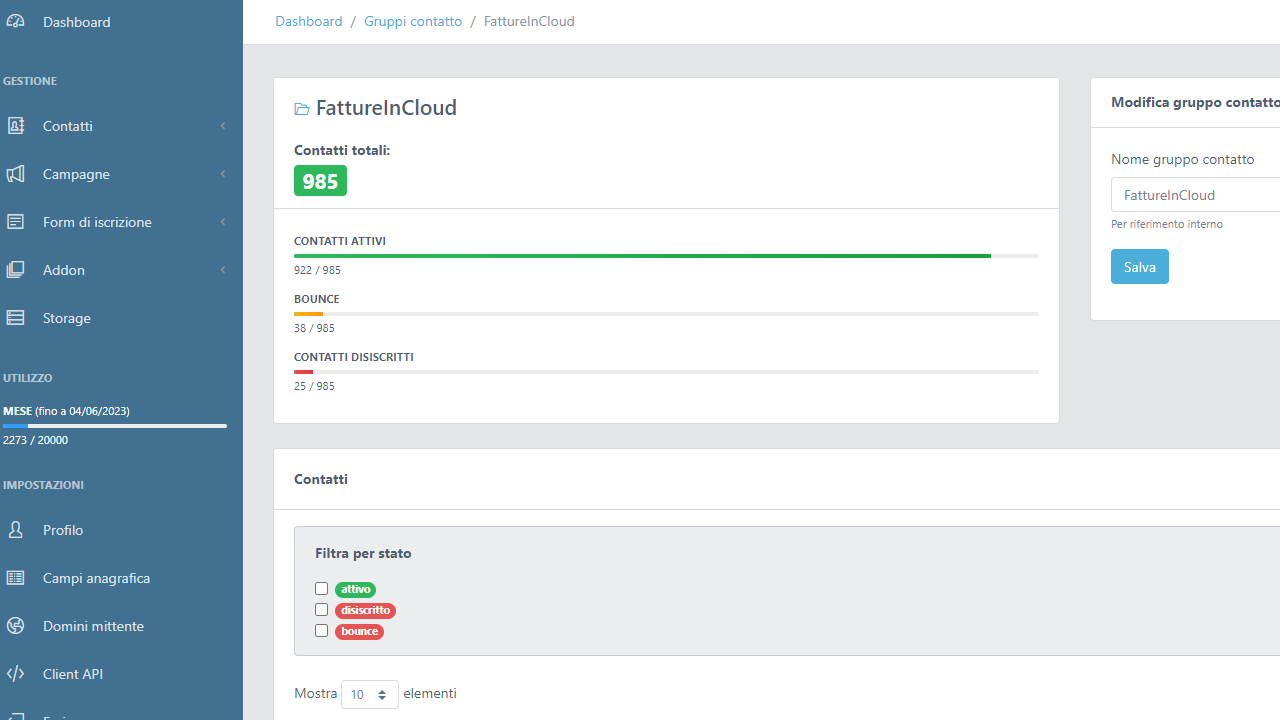1280x720 pixels.
Task: Click the 2273 / 20000 usage text
Action: (35, 440)
